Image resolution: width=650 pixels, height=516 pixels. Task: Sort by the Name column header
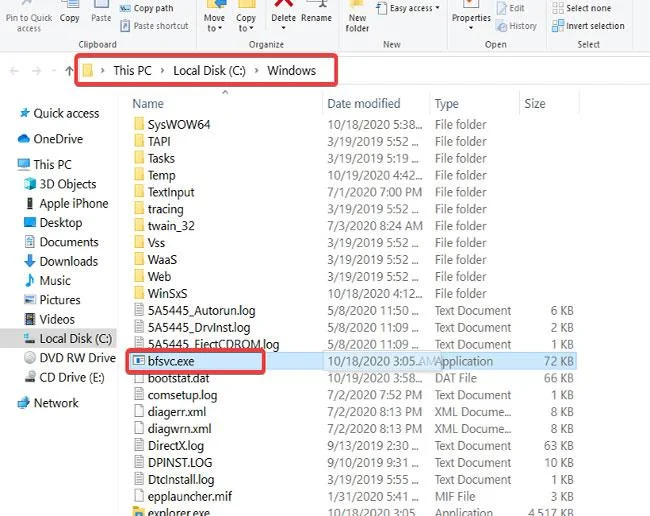148,104
